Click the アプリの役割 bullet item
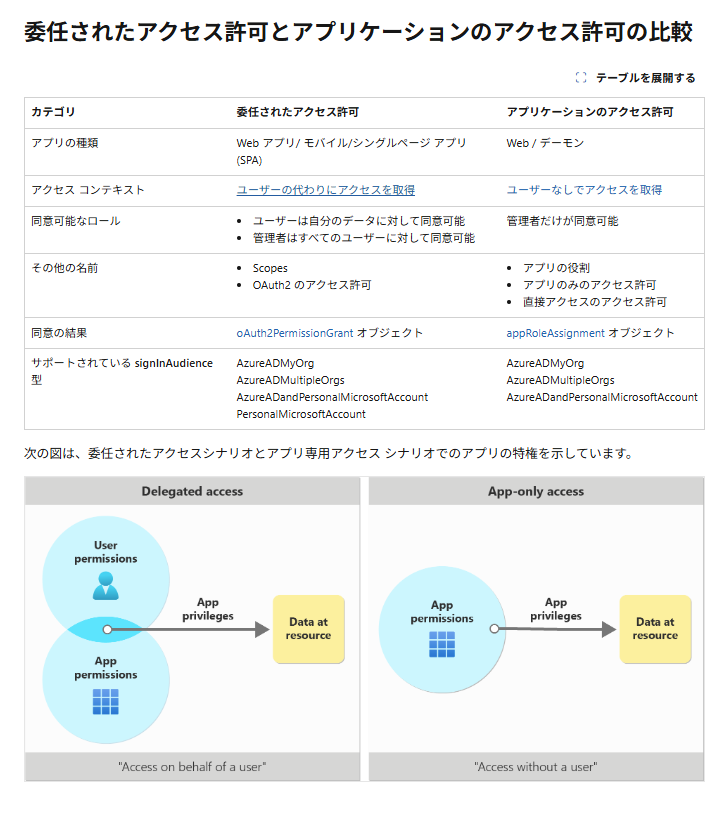 click(556, 268)
